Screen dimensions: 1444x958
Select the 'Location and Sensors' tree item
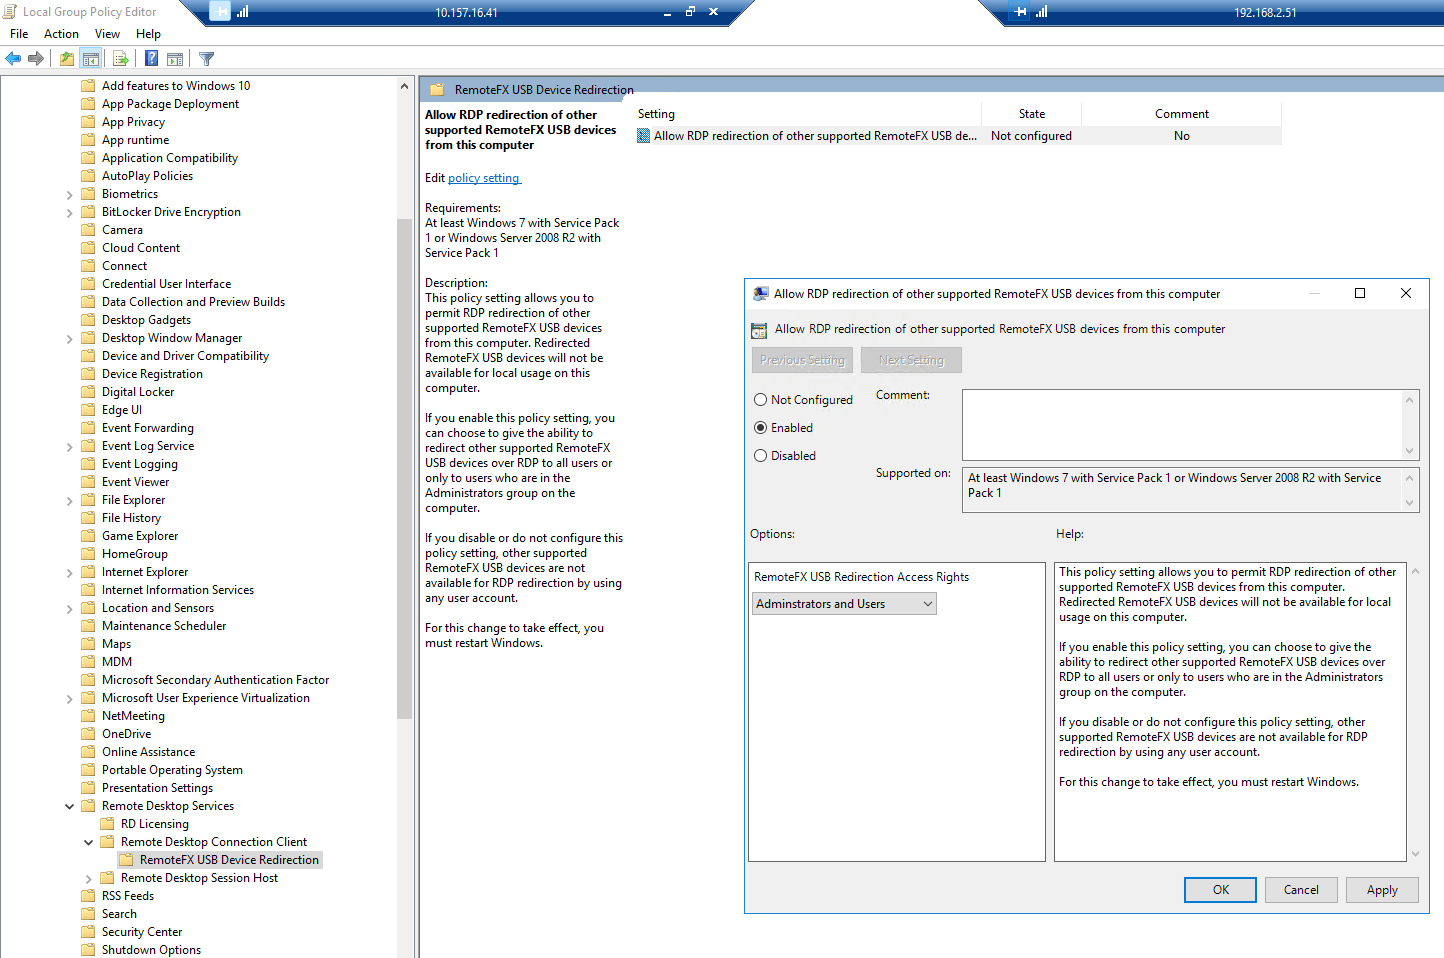tap(158, 608)
